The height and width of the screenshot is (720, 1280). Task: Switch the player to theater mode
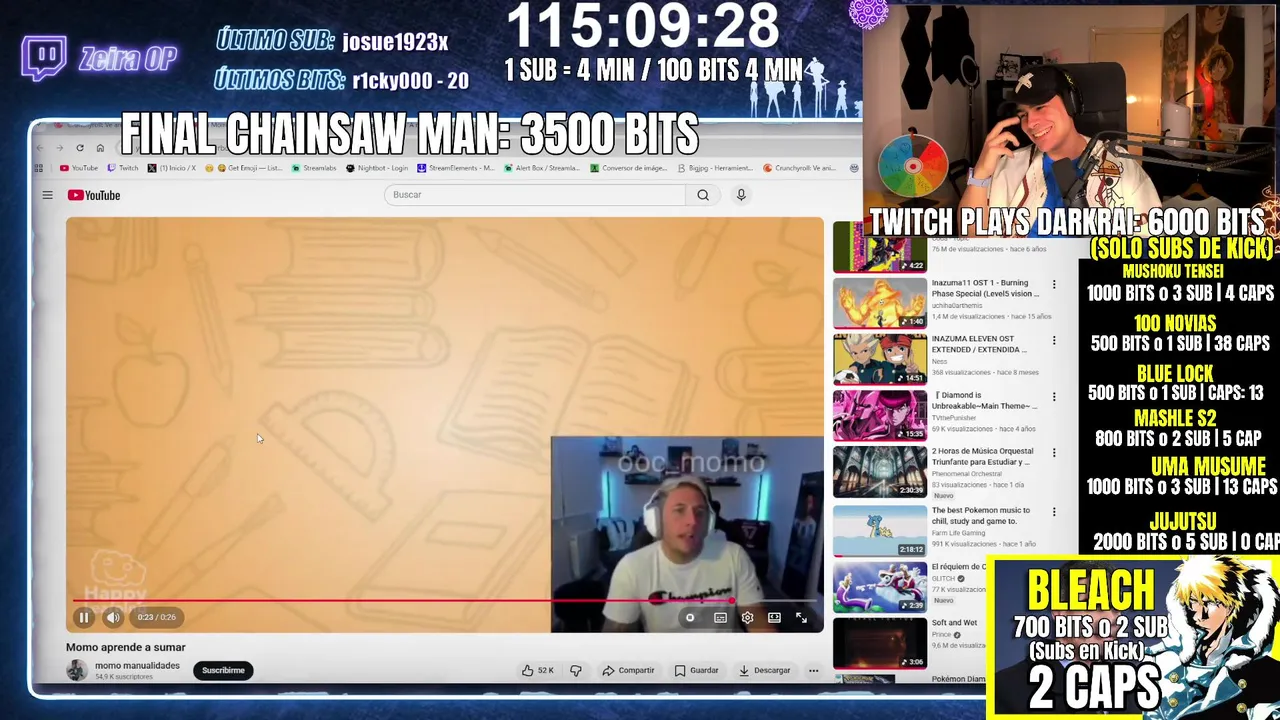(774, 618)
